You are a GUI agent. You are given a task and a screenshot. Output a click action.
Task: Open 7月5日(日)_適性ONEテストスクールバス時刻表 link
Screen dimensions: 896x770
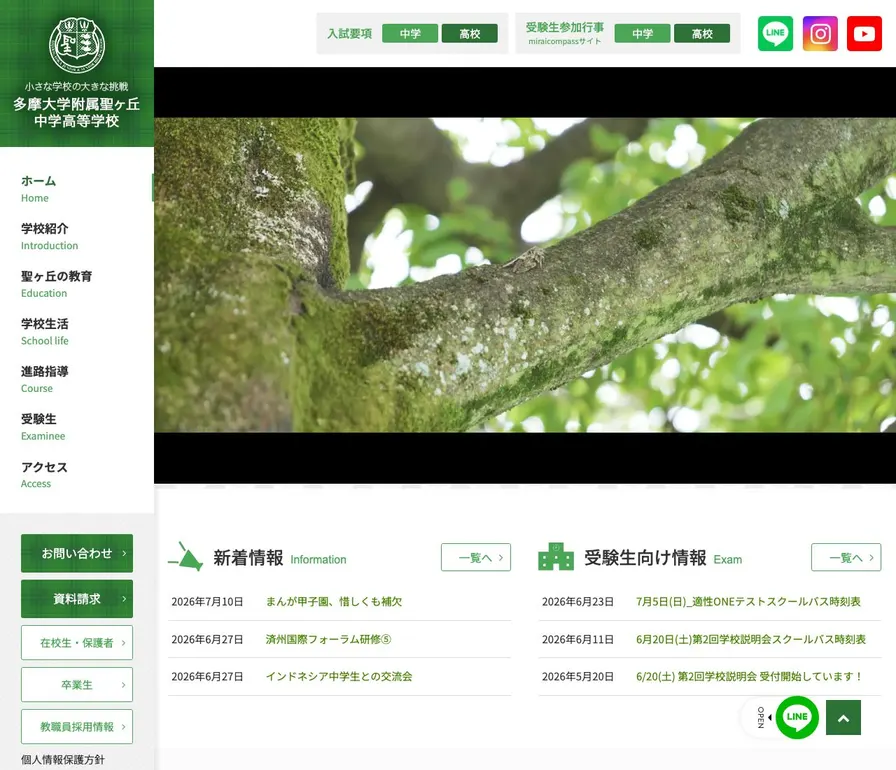coord(748,601)
